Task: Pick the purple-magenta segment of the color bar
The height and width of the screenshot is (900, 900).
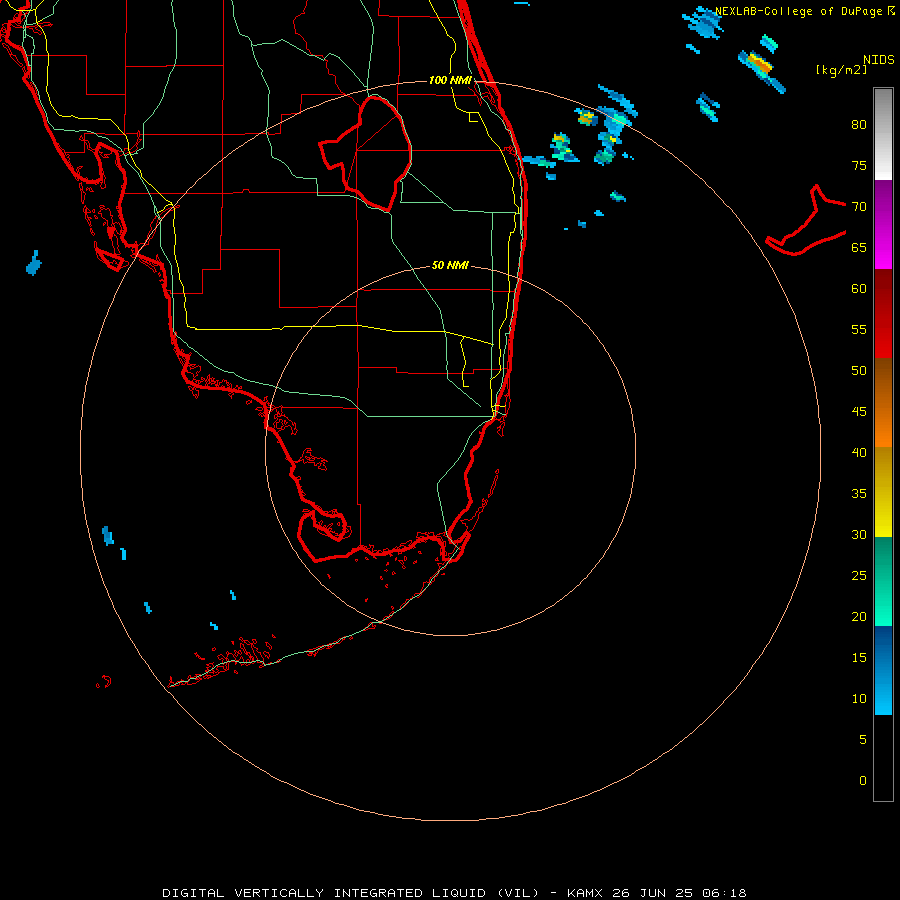Action: pos(883,224)
